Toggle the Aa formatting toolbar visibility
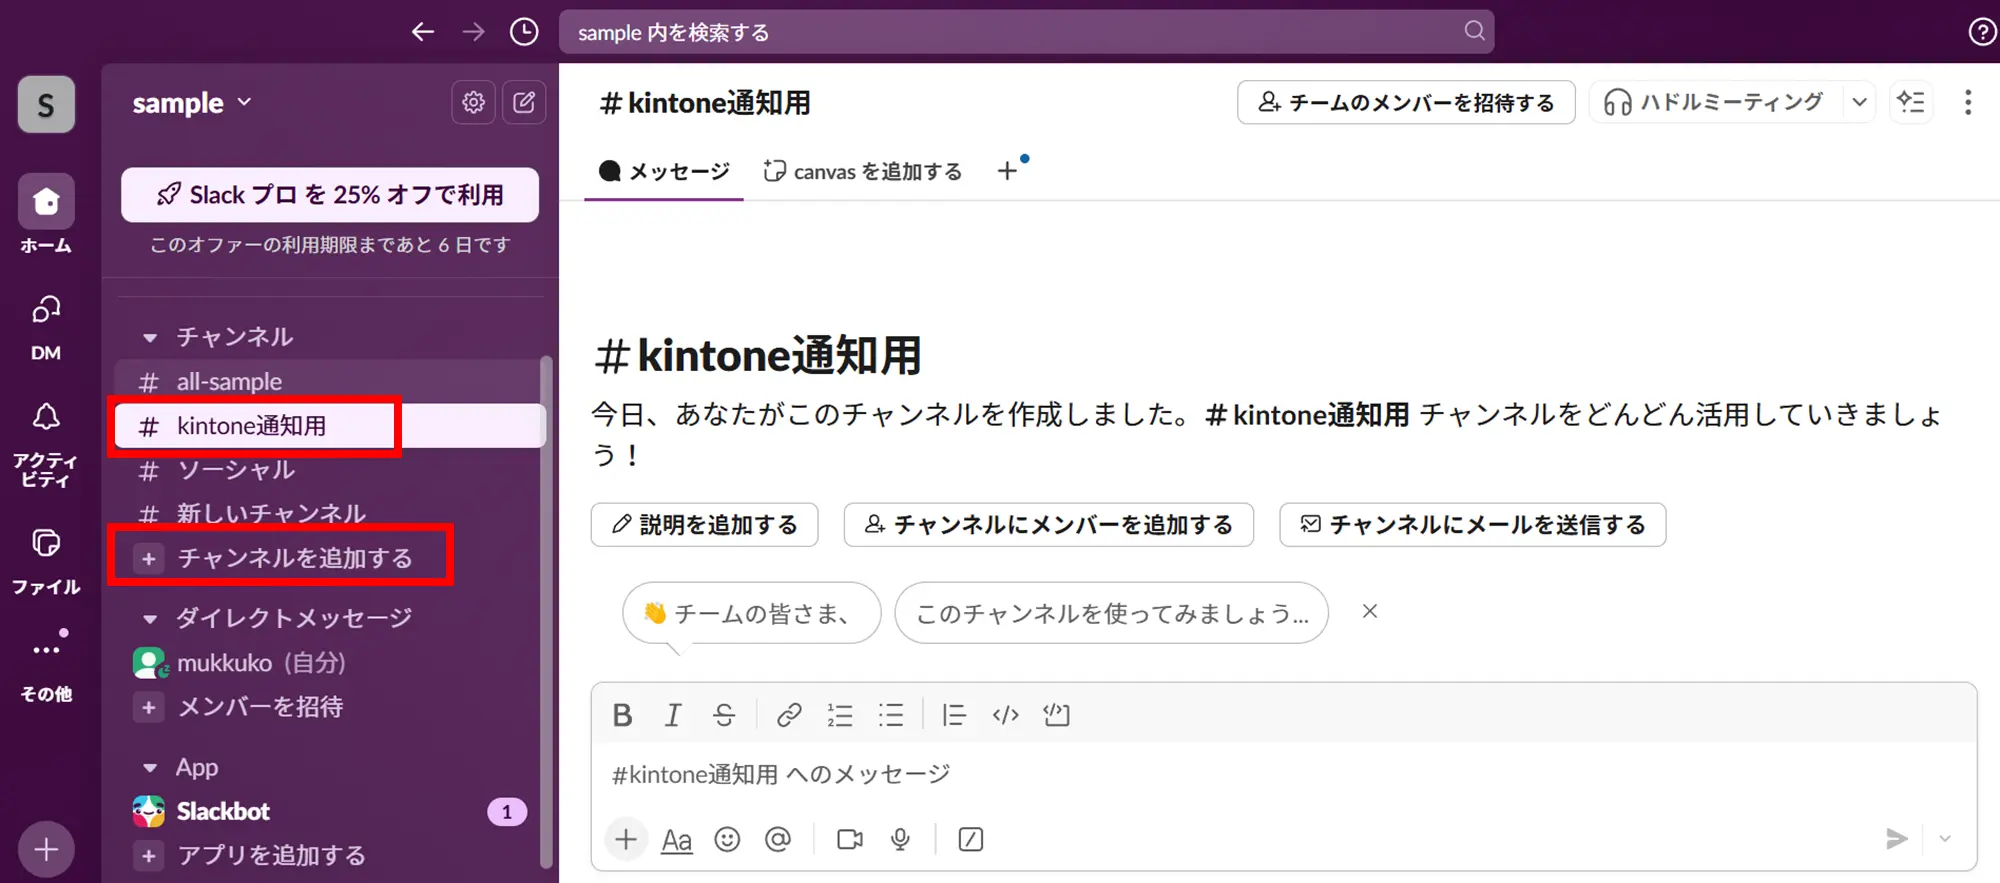Viewport: 2000px width, 883px height. tap(676, 840)
